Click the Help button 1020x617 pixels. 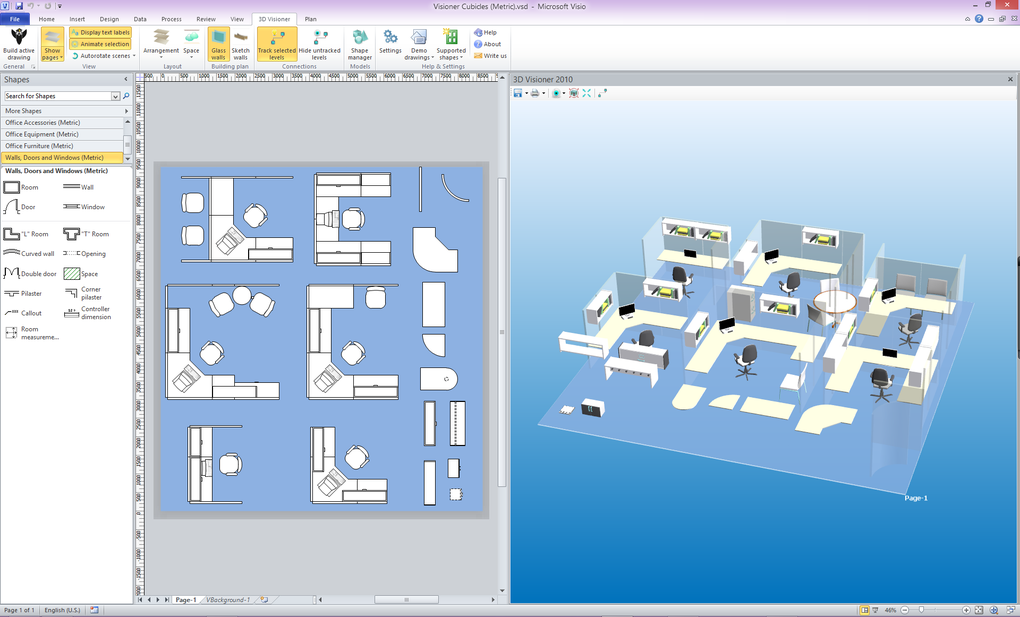point(486,31)
